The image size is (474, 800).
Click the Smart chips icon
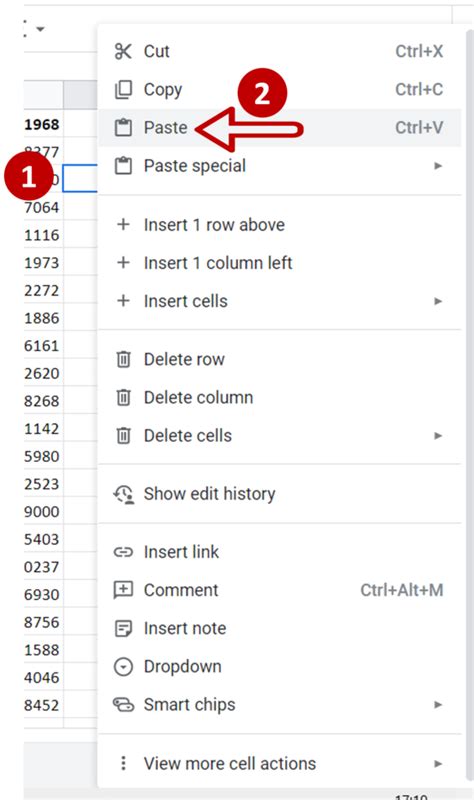(123, 705)
